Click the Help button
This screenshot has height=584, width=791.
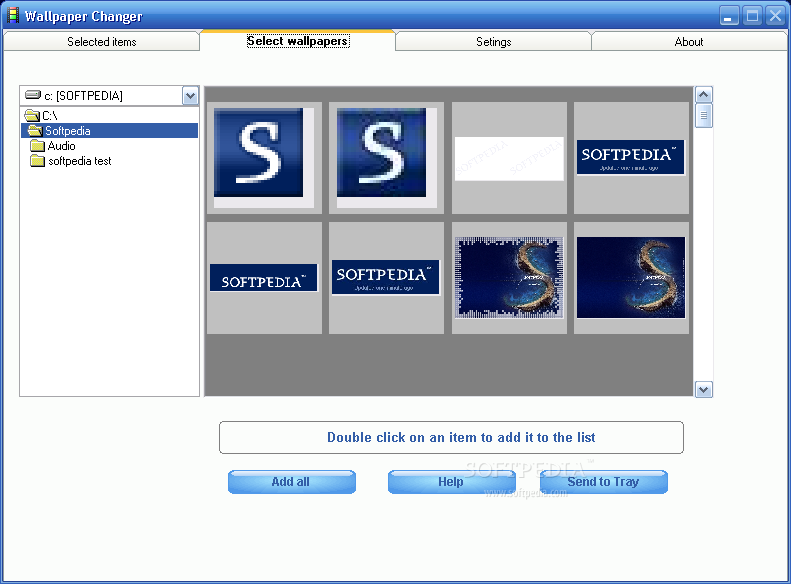coord(451,482)
